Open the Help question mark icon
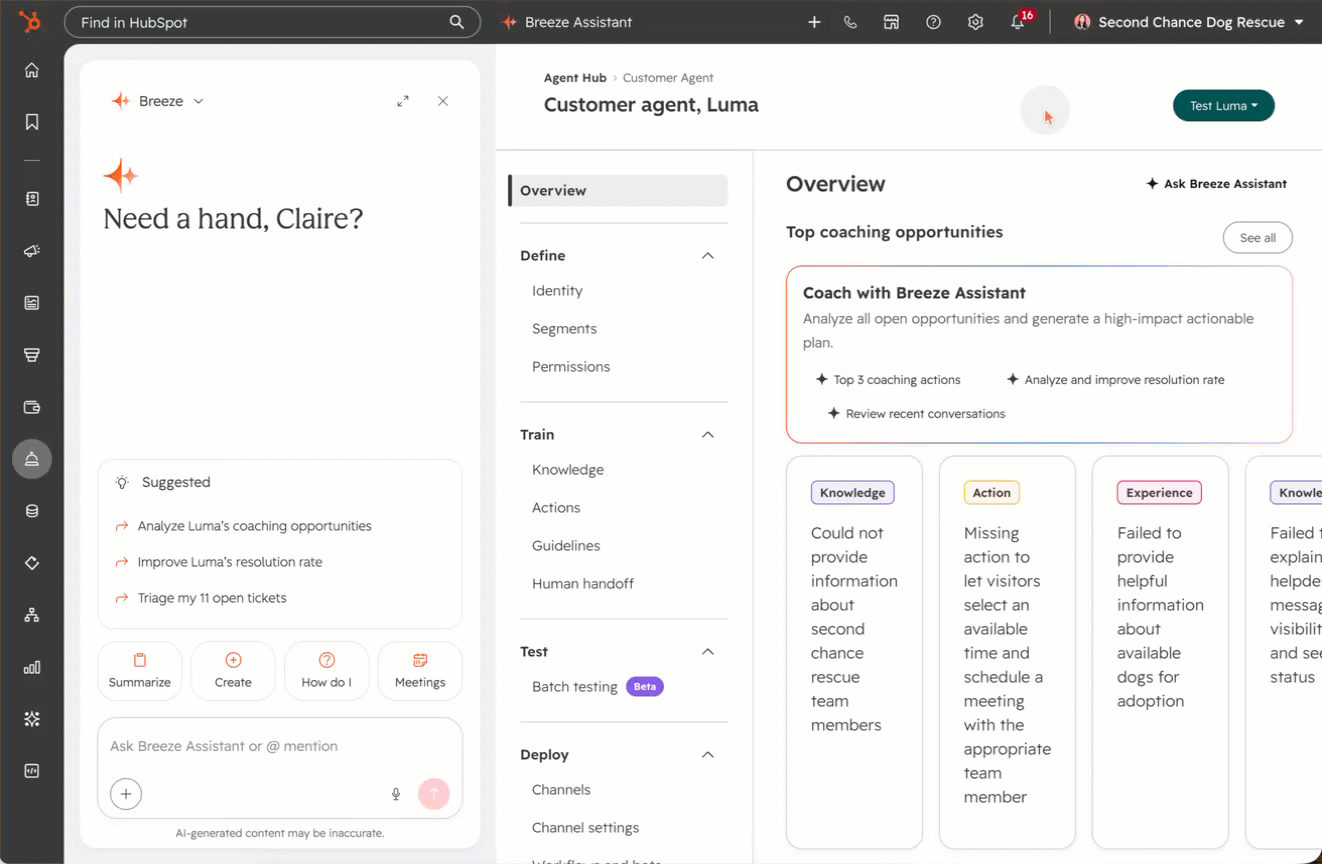 coord(933,22)
